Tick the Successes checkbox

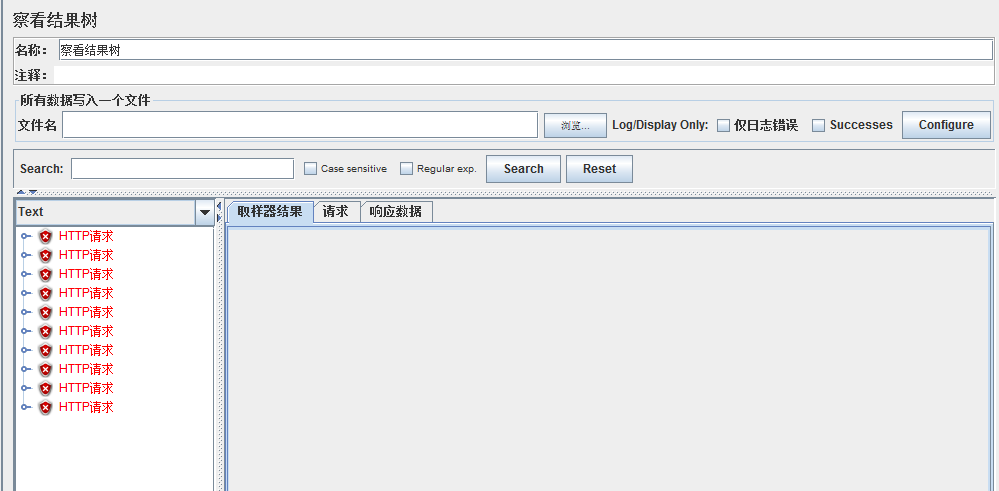click(x=818, y=126)
